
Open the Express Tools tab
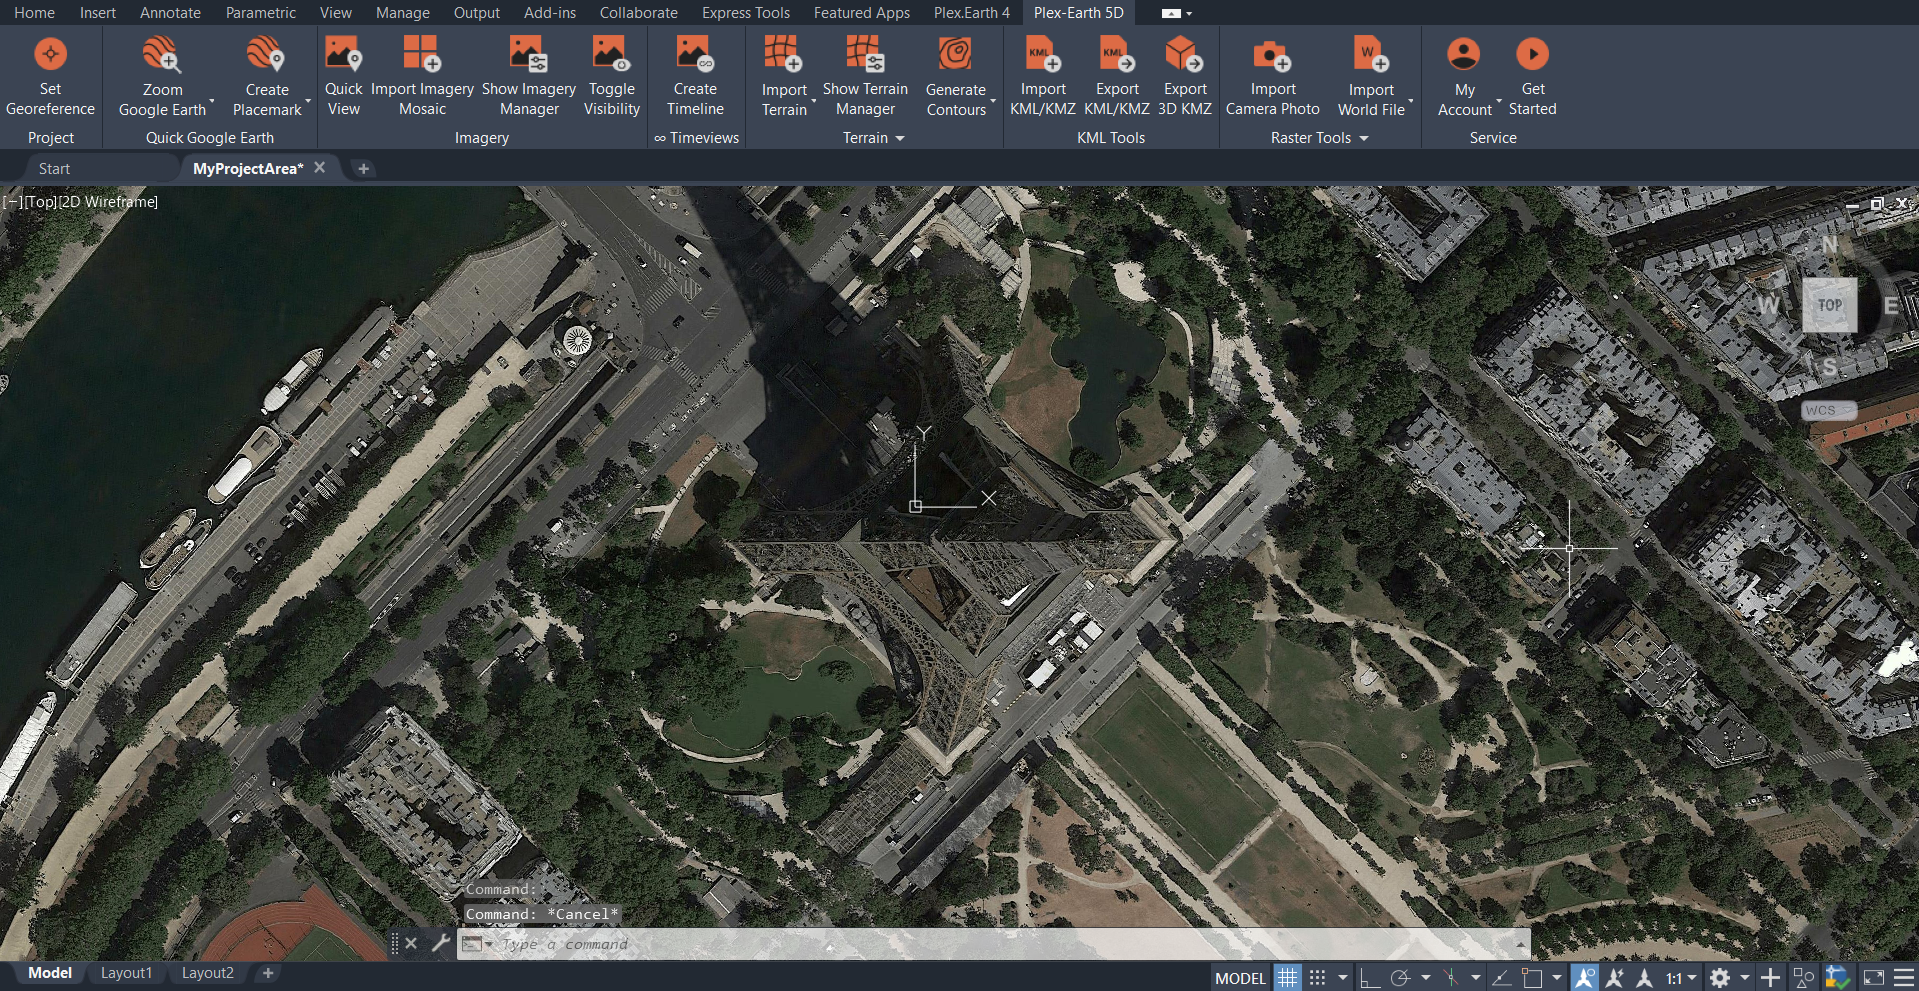pos(745,13)
